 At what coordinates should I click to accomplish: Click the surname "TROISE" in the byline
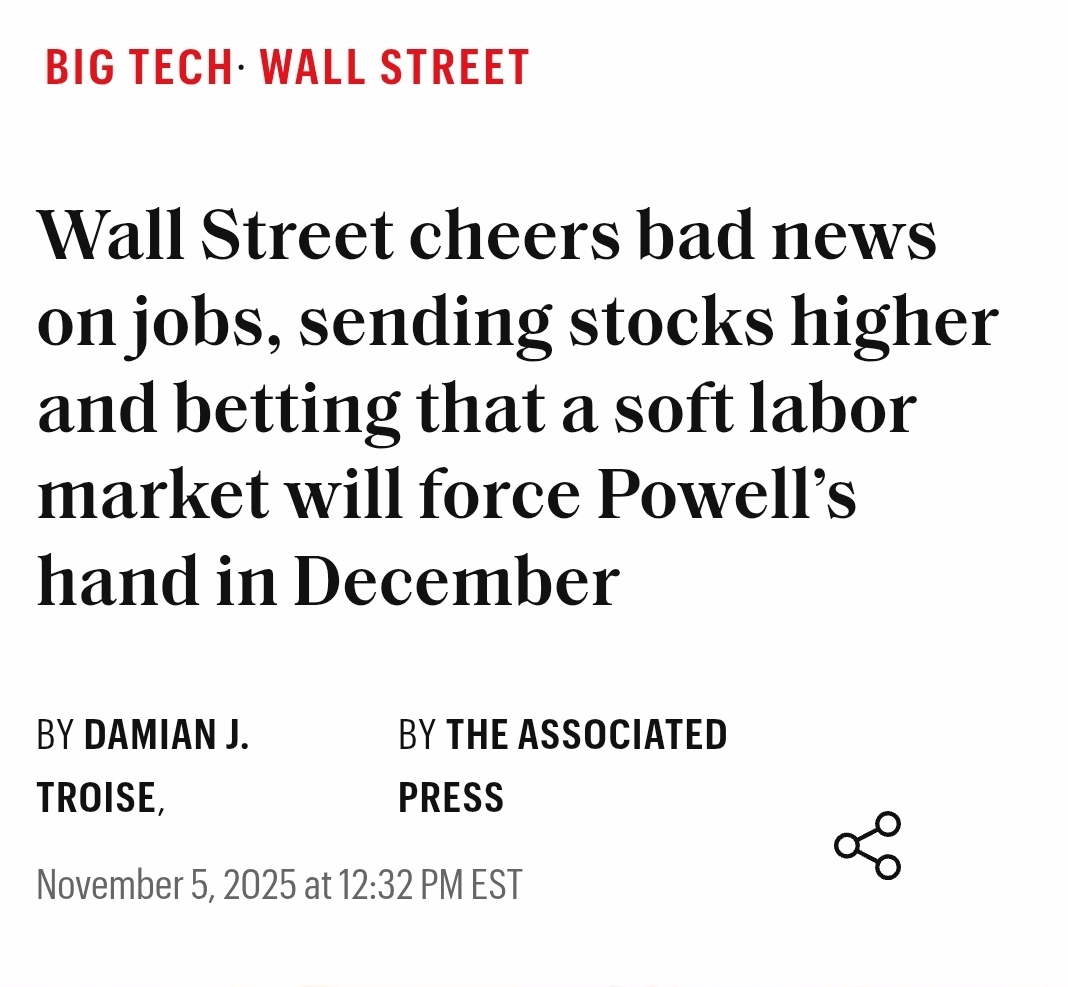pyautogui.click(x=96, y=798)
